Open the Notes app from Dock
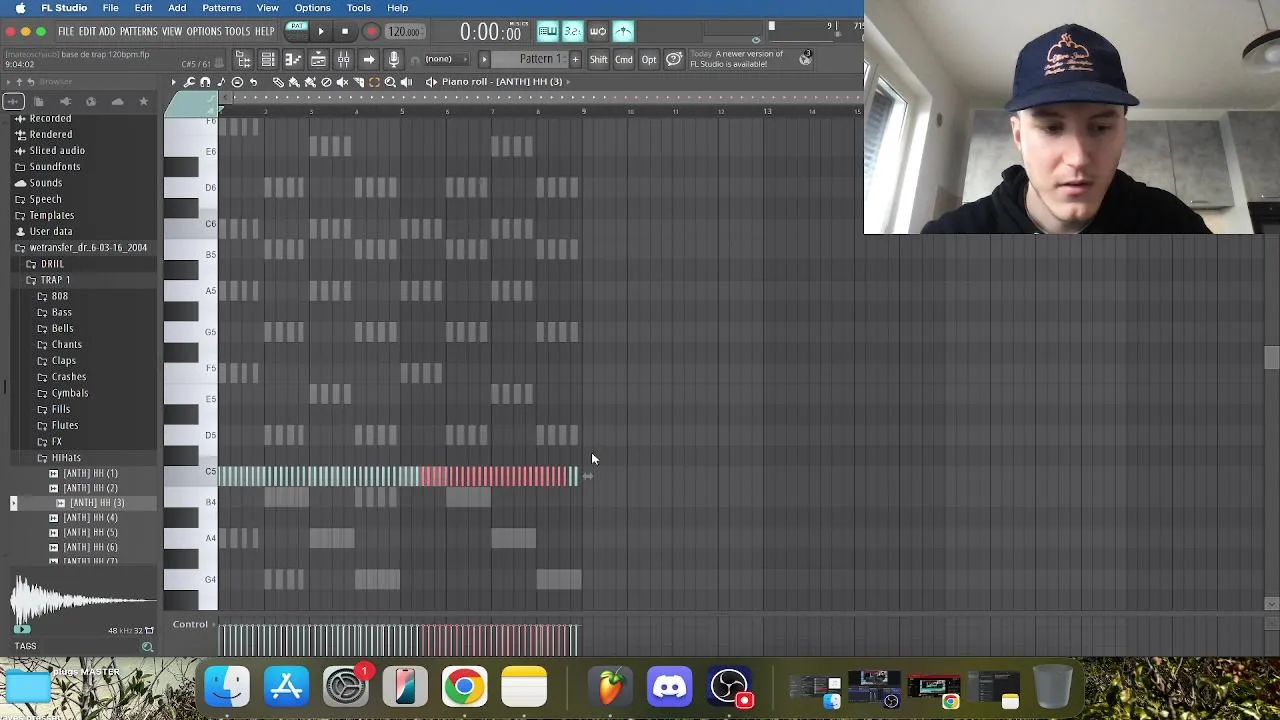The width and height of the screenshot is (1280, 720). click(x=524, y=686)
